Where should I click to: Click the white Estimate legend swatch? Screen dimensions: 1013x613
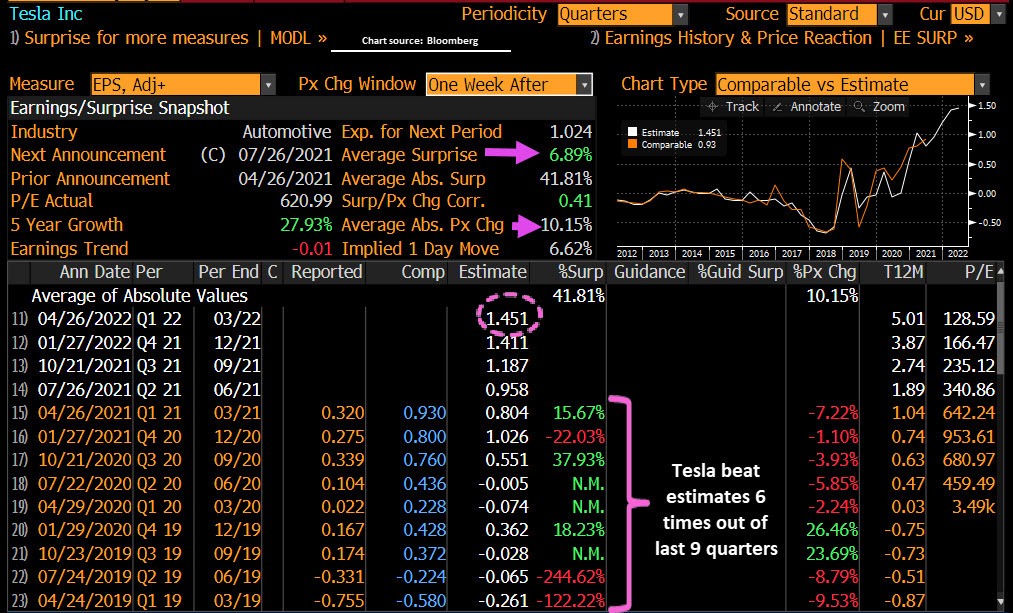click(x=632, y=131)
